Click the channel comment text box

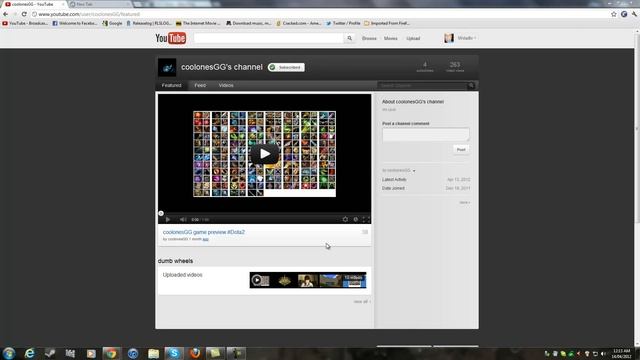[426, 134]
